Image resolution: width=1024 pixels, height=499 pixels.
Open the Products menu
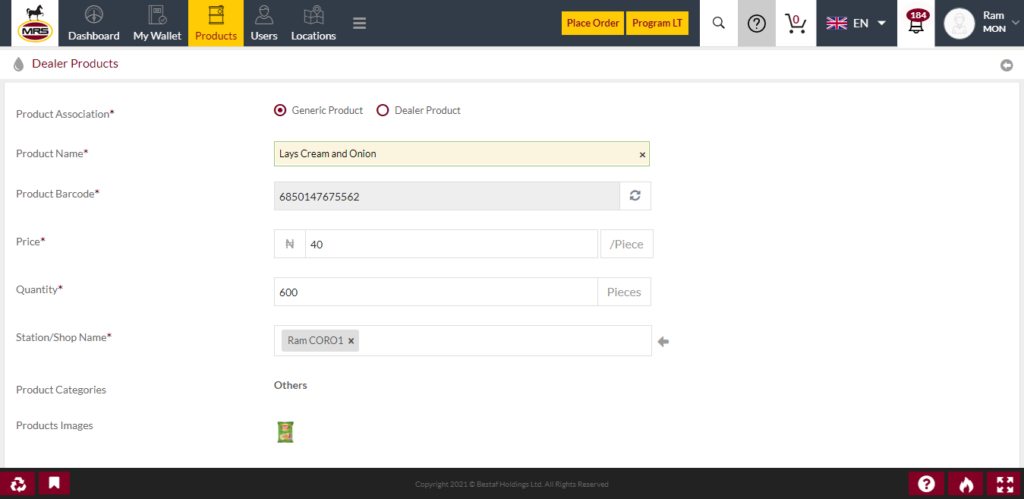tap(216, 23)
